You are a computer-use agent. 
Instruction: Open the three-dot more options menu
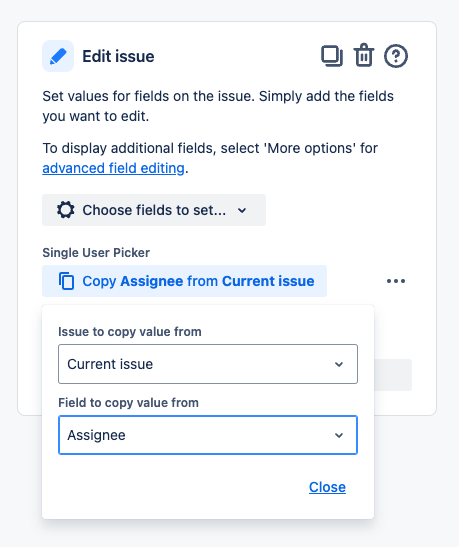pos(396,281)
